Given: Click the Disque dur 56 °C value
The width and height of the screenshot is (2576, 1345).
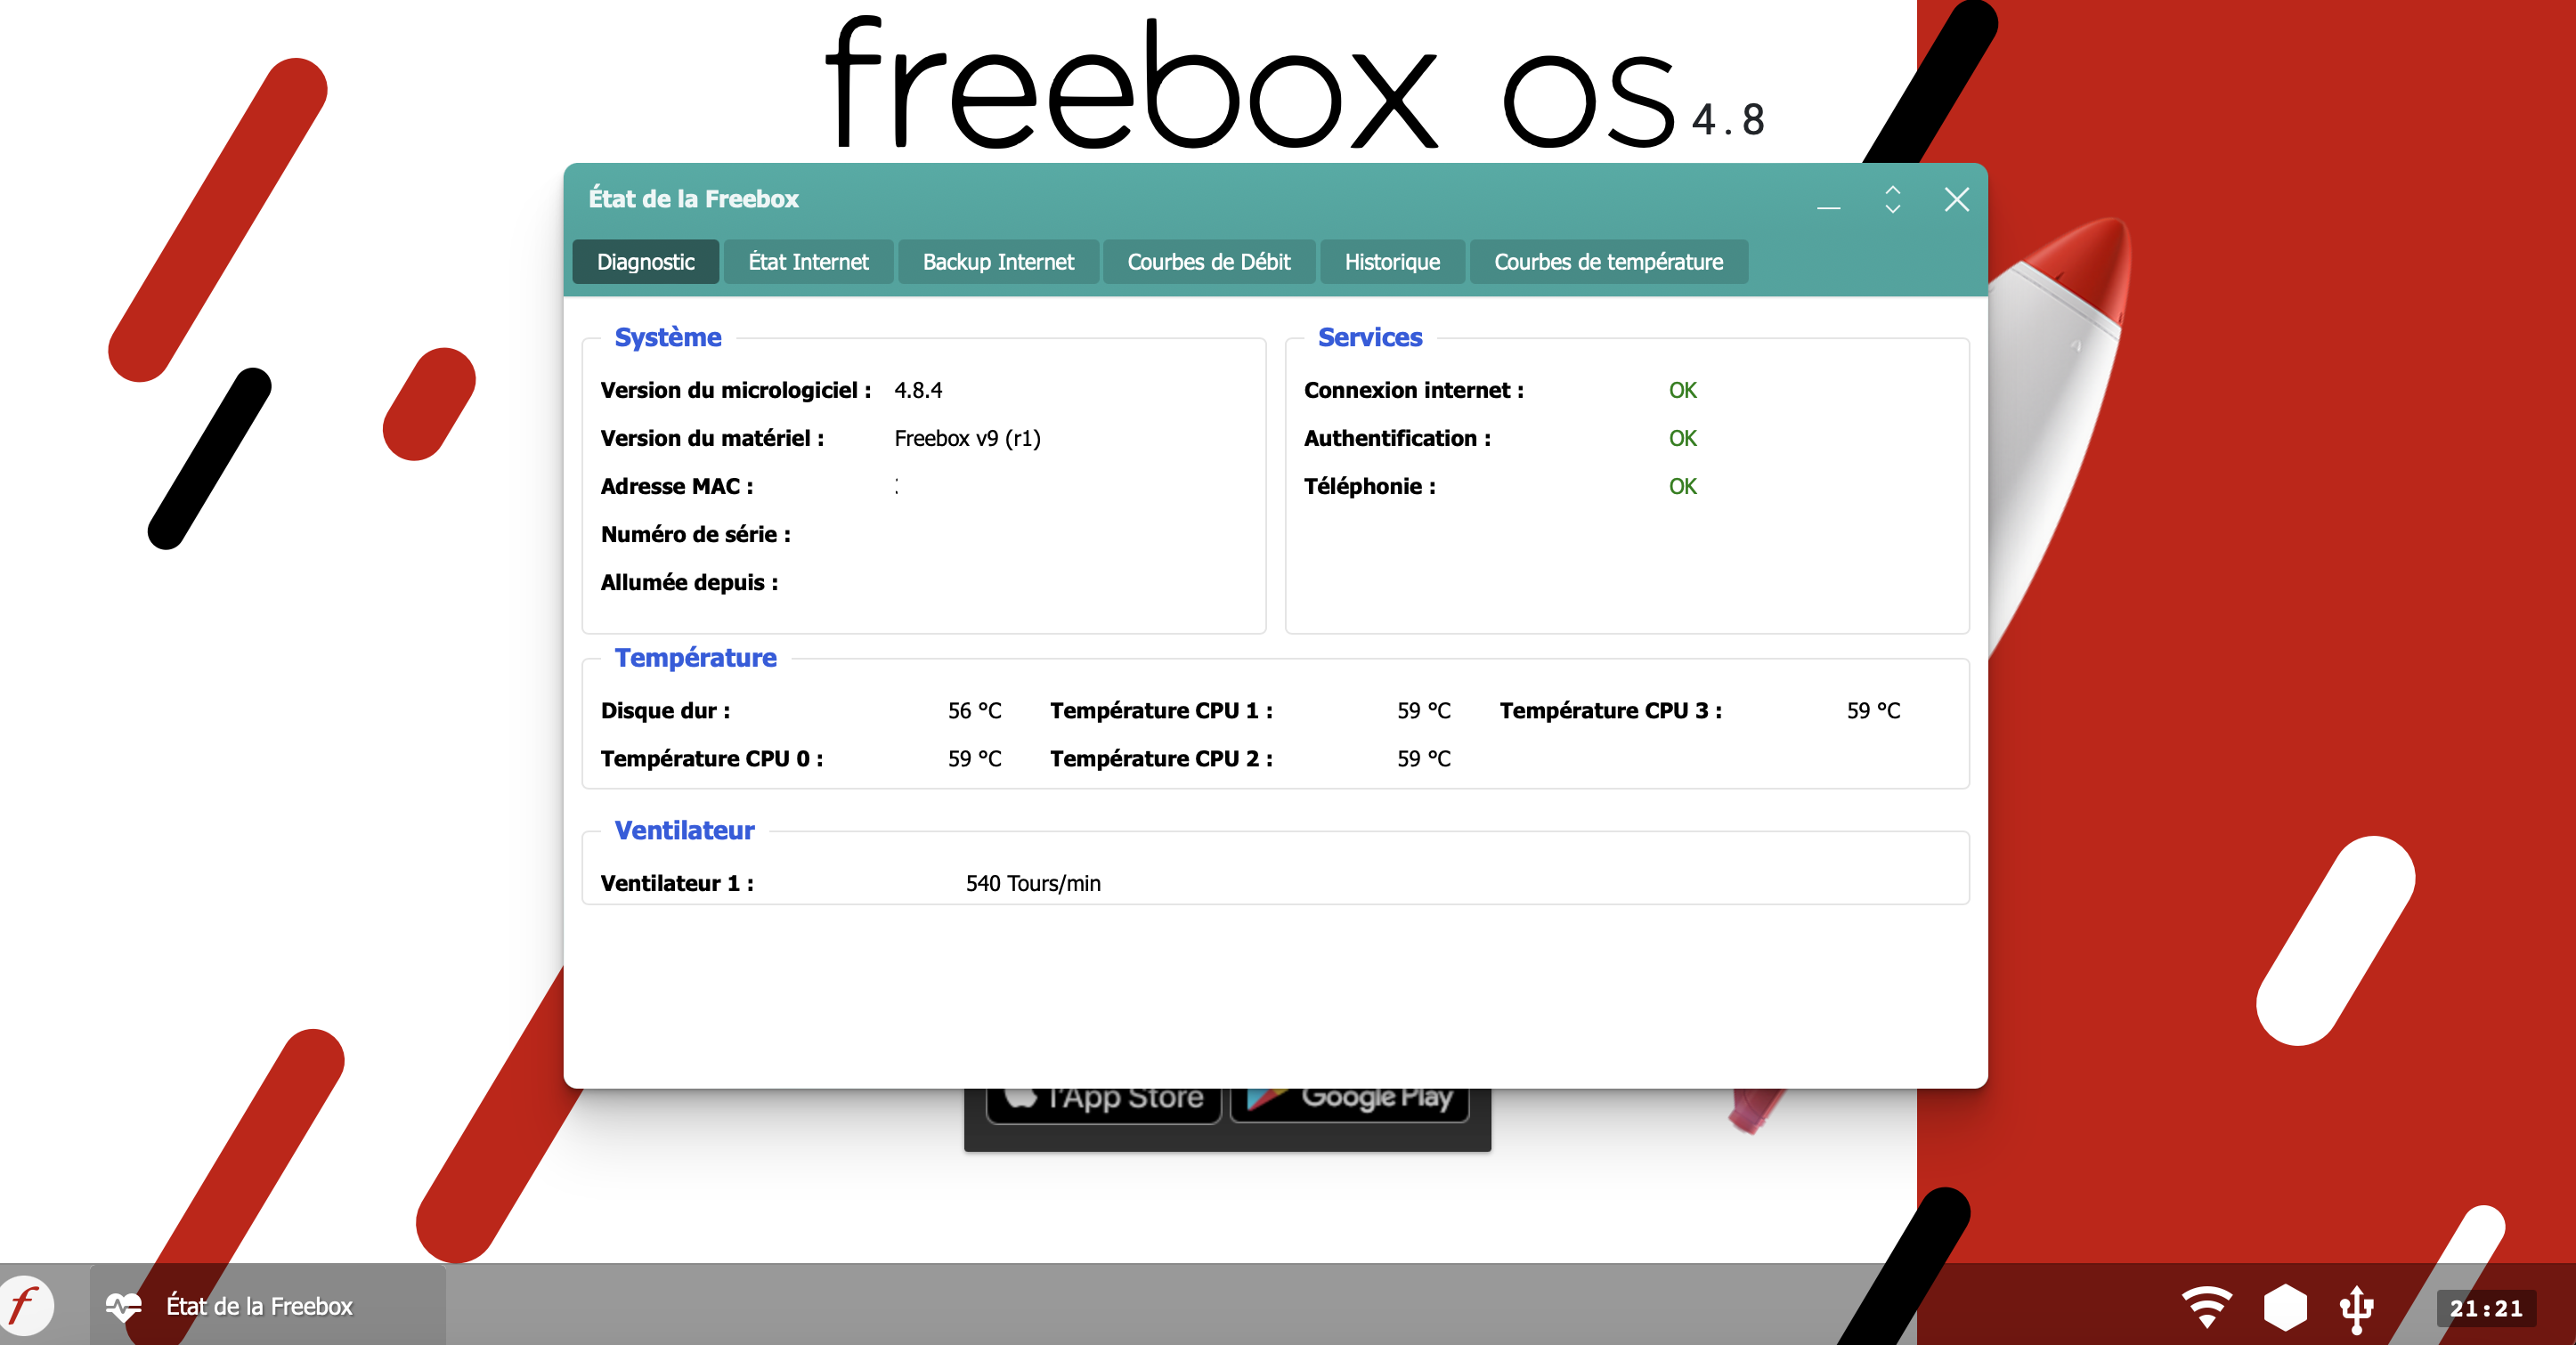Looking at the screenshot, I should pos(974,711).
